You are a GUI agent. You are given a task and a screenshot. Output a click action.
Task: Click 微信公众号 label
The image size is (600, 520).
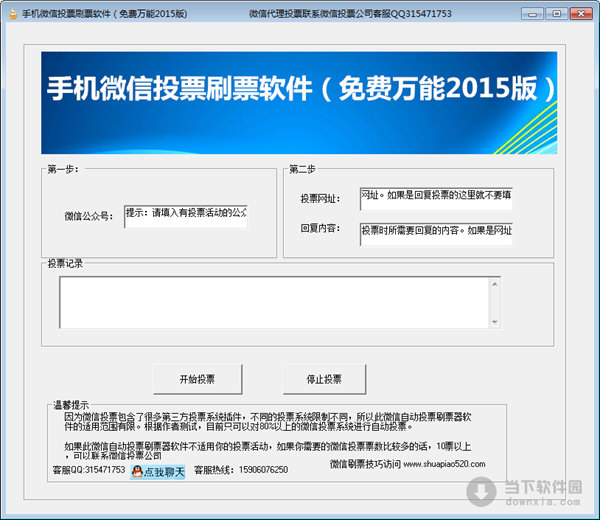[89, 217]
